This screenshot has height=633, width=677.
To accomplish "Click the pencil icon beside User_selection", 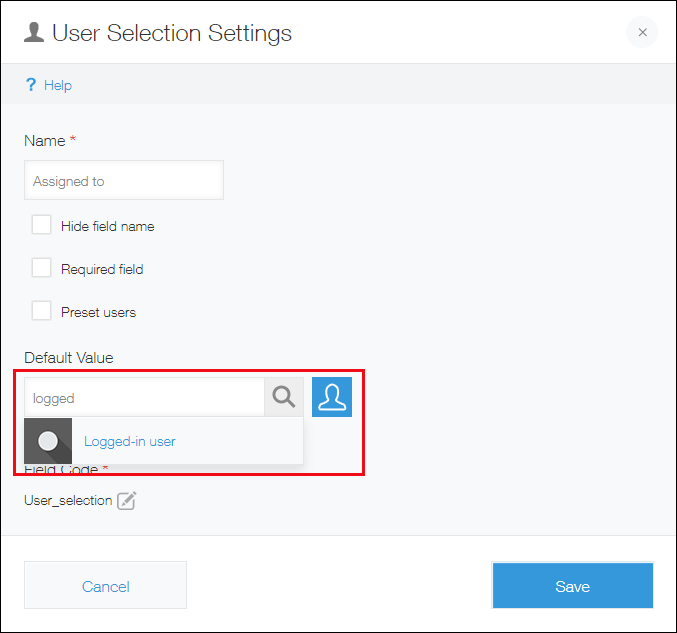I will pyautogui.click(x=126, y=501).
